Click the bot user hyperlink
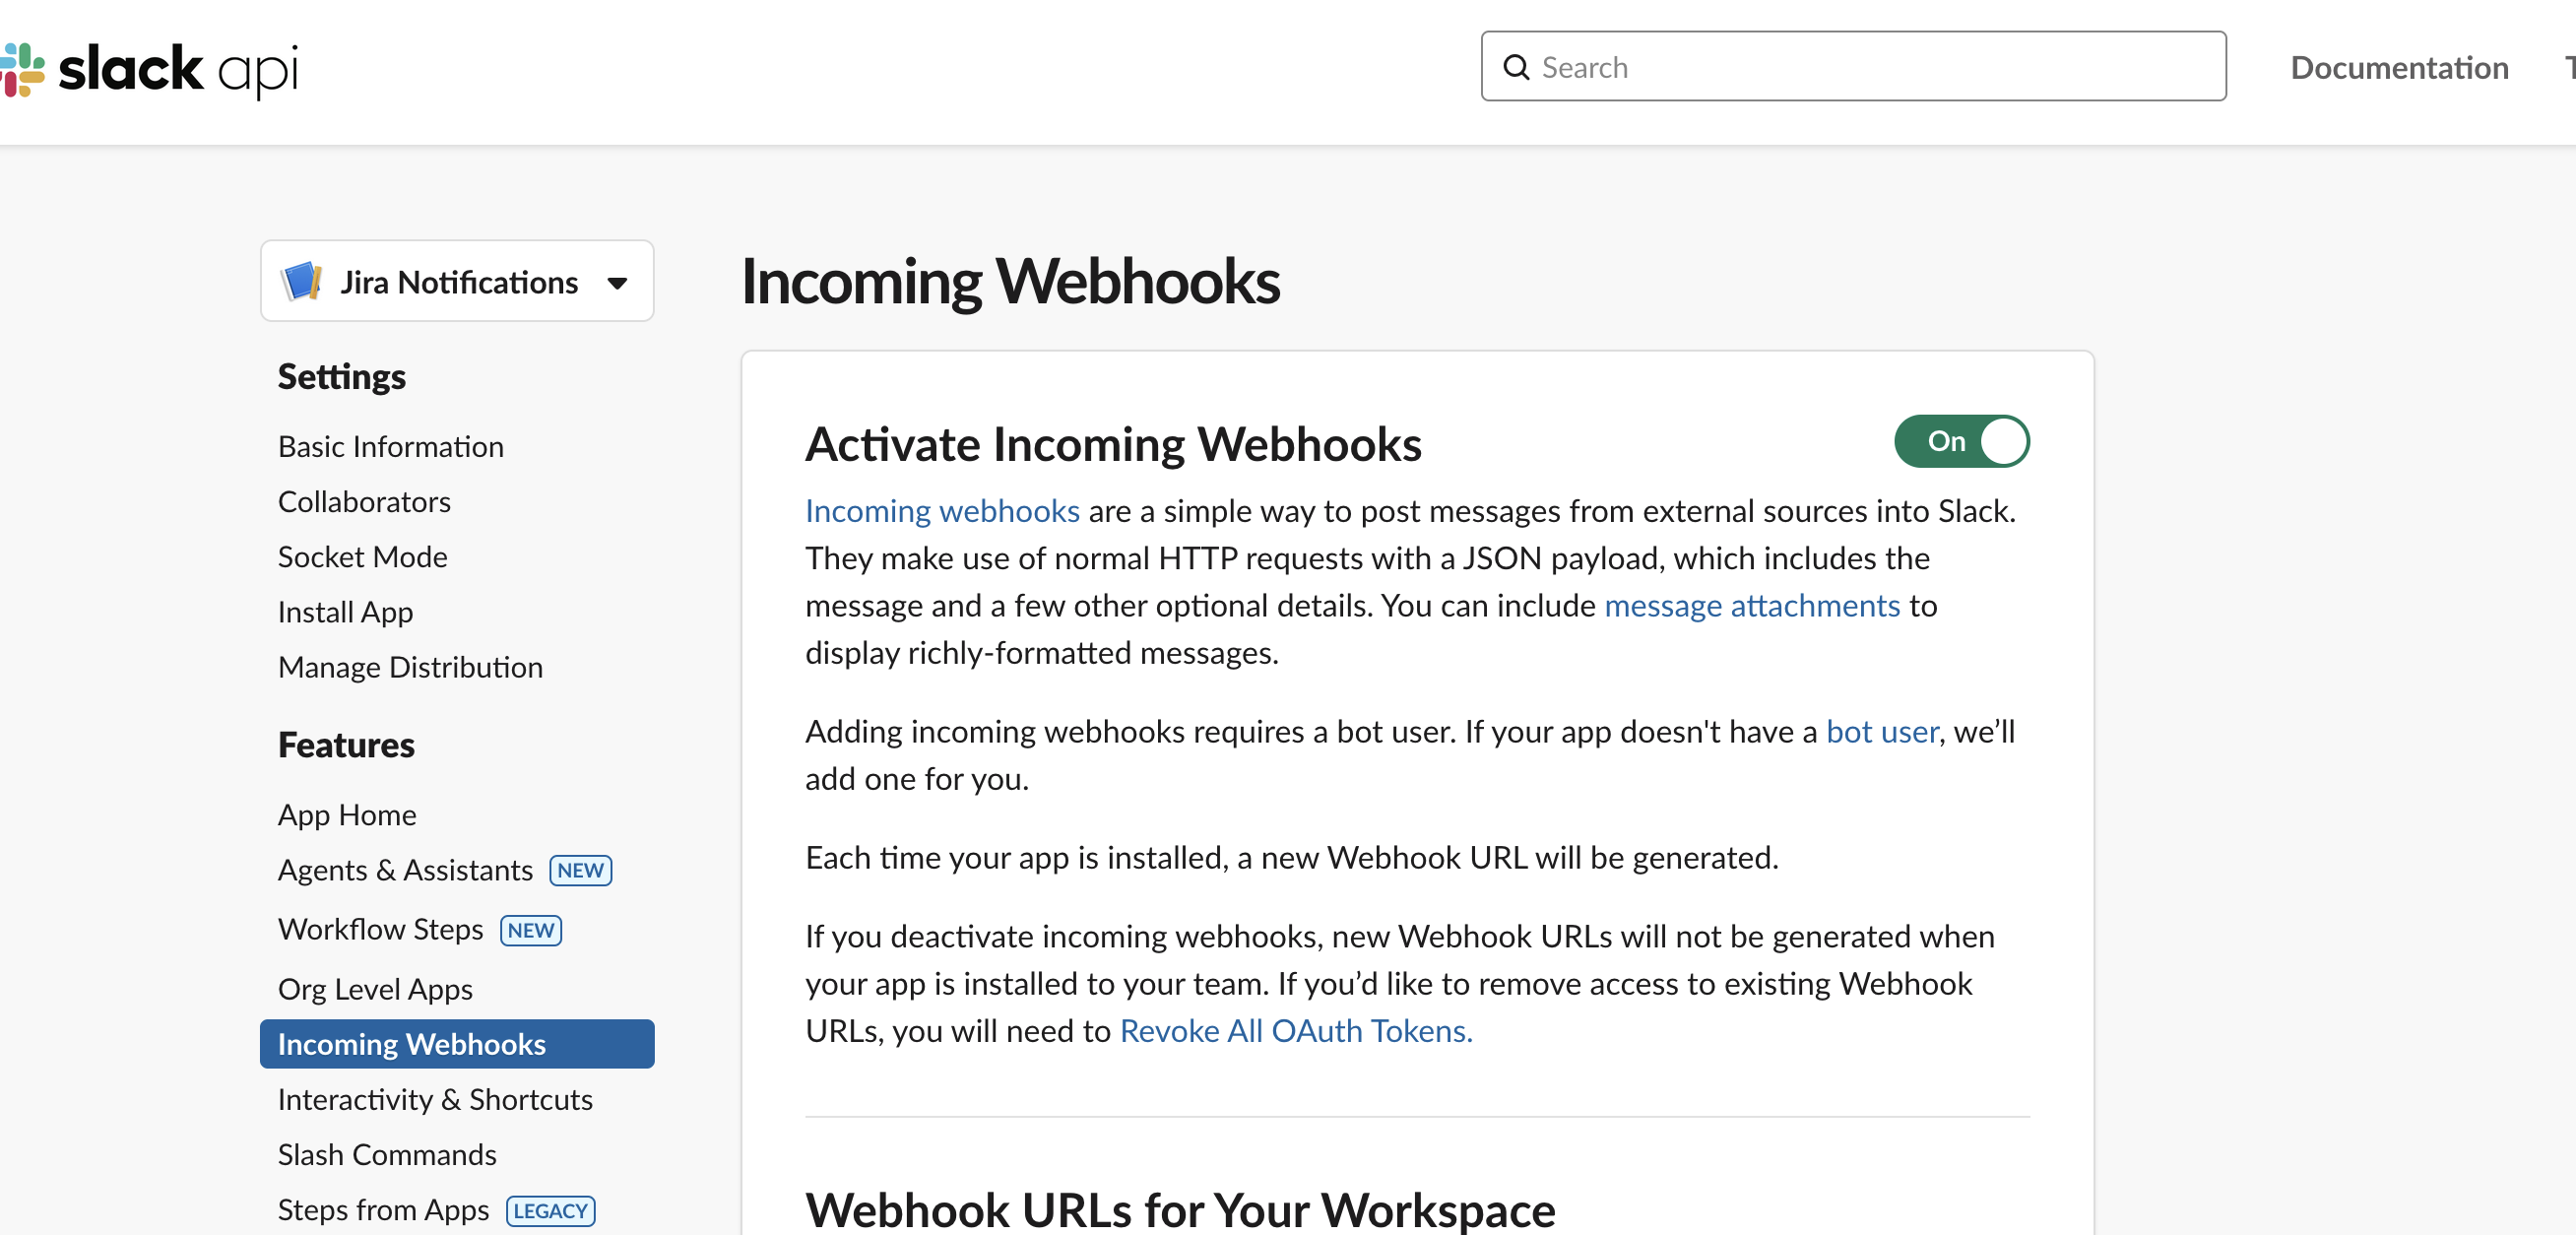Screen dimensions: 2576x1235 coord(1881,731)
